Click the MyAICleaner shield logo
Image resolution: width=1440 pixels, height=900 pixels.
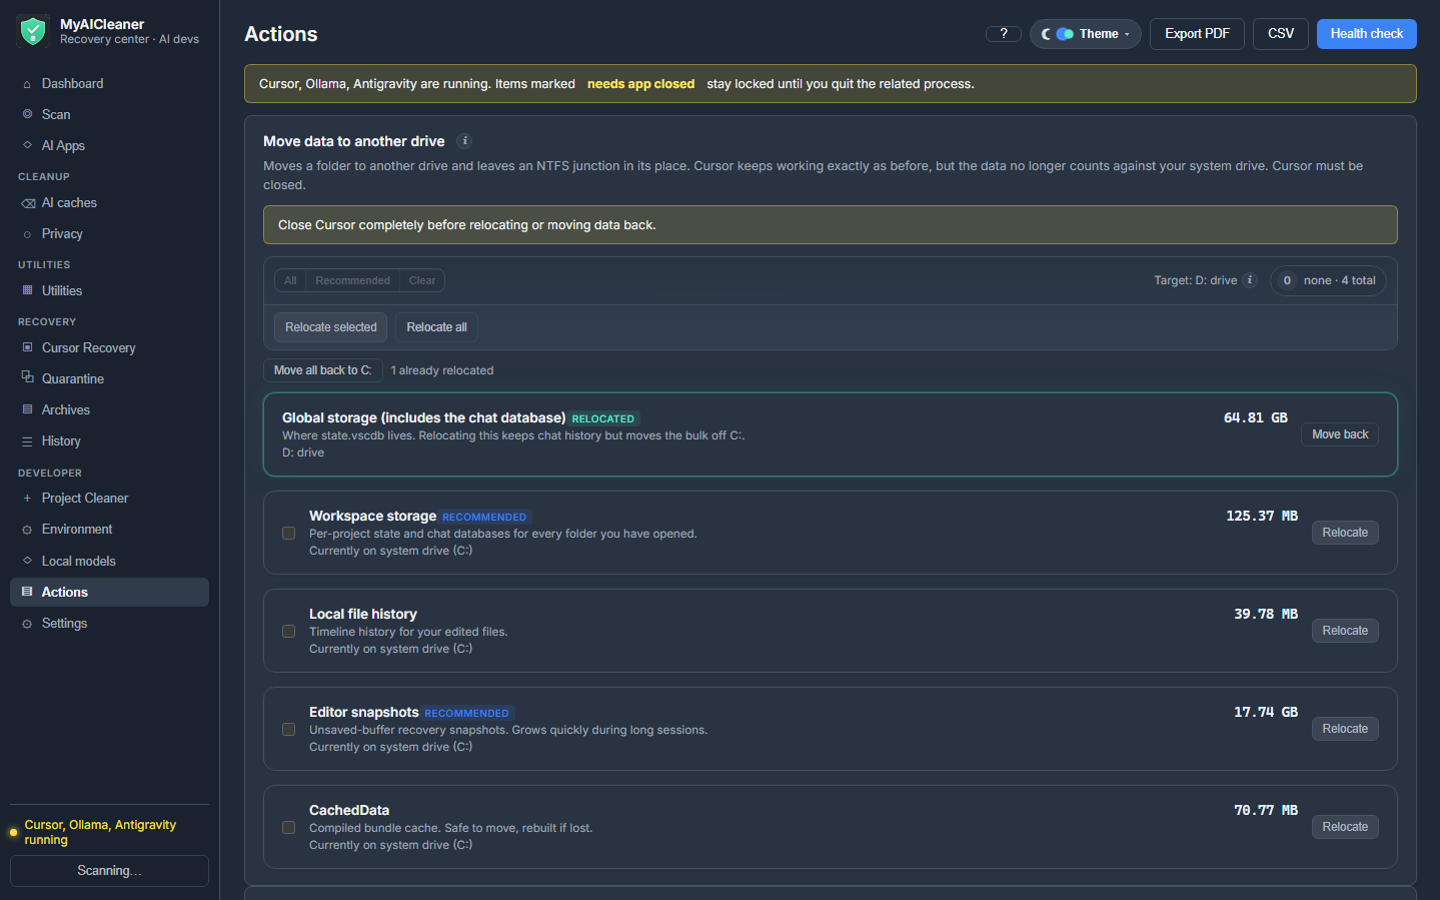click(33, 32)
